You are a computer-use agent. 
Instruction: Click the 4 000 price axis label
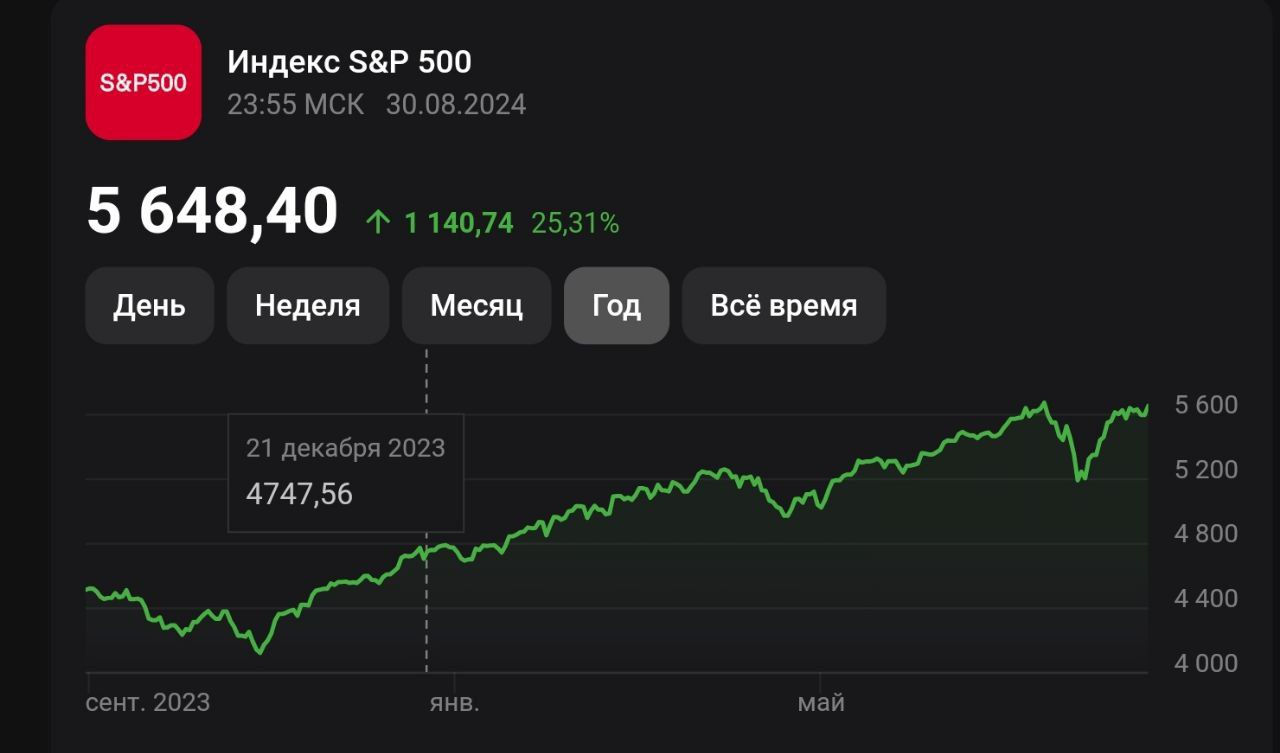pyautogui.click(x=1205, y=663)
